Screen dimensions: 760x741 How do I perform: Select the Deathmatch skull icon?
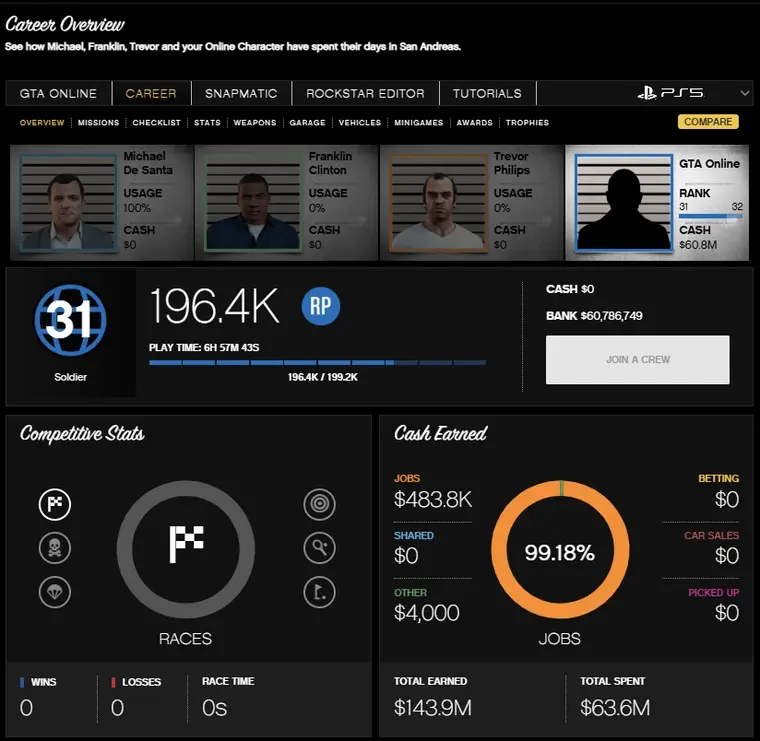[55, 548]
